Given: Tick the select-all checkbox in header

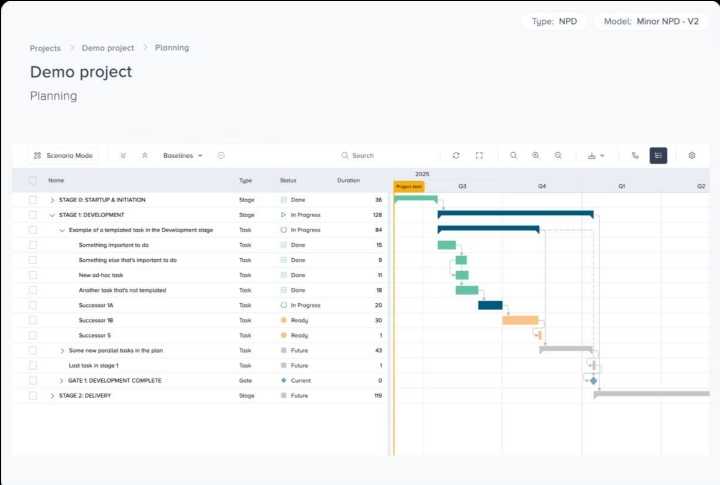Looking at the screenshot, I should click(33, 180).
